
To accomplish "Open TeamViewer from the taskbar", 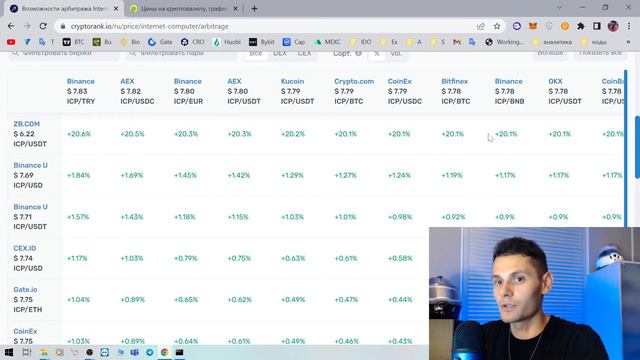I will pyautogui.click(x=104, y=352).
